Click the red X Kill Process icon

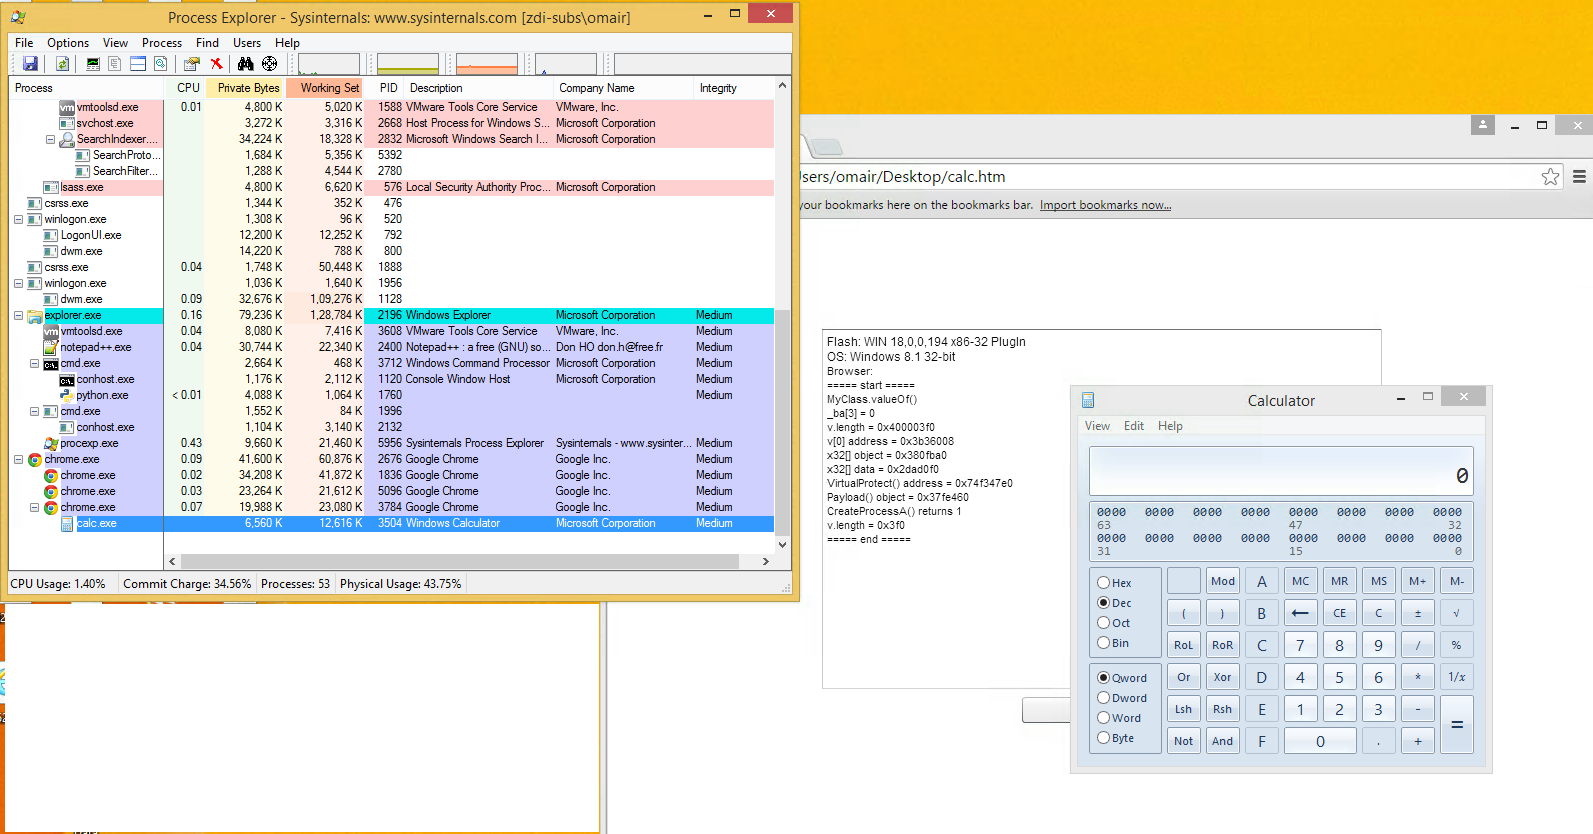tap(216, 64)
